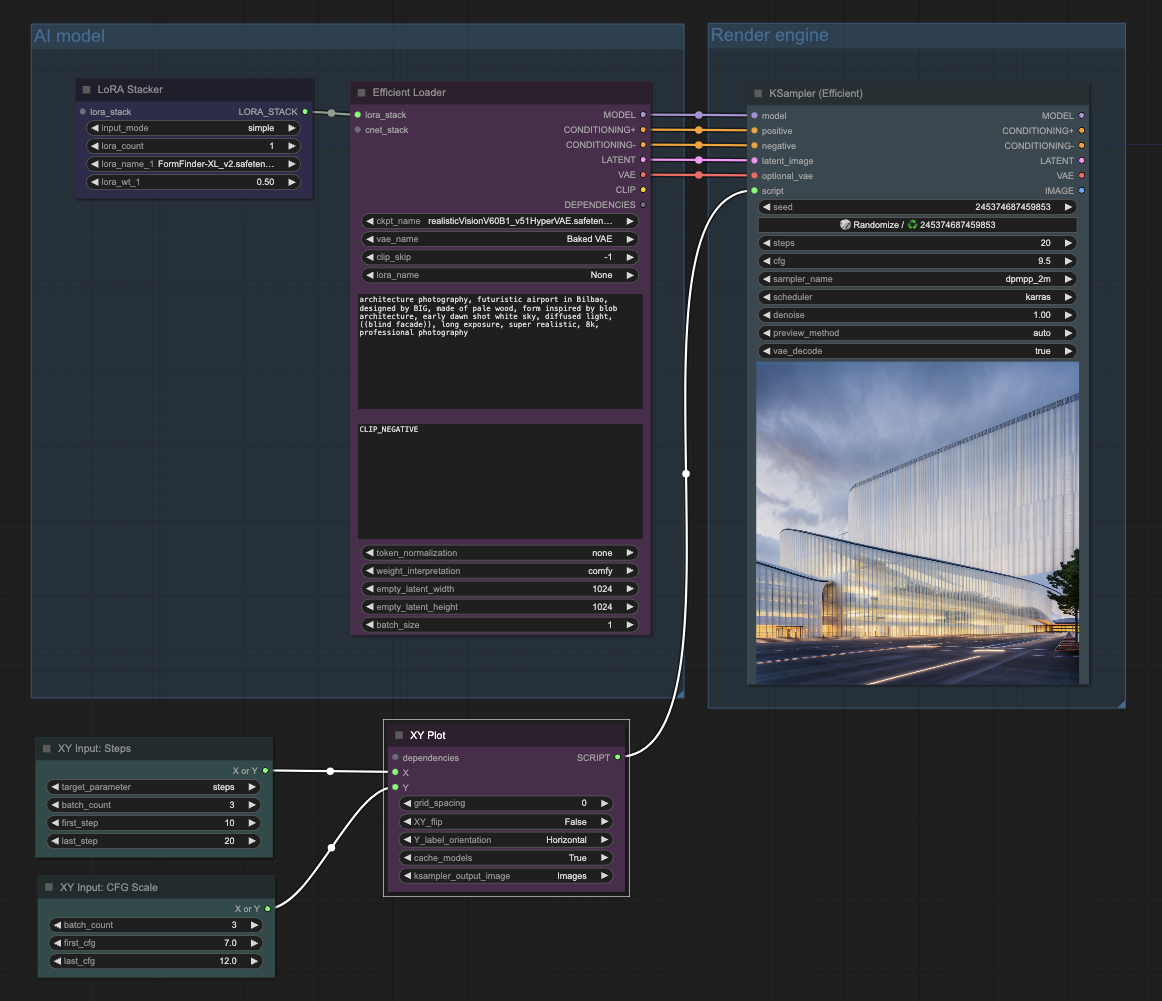Collapse the LoRA Stacker node via its title square
Image resolution: width=1162 pixels, height=1001 pixels.
point(86,90)
